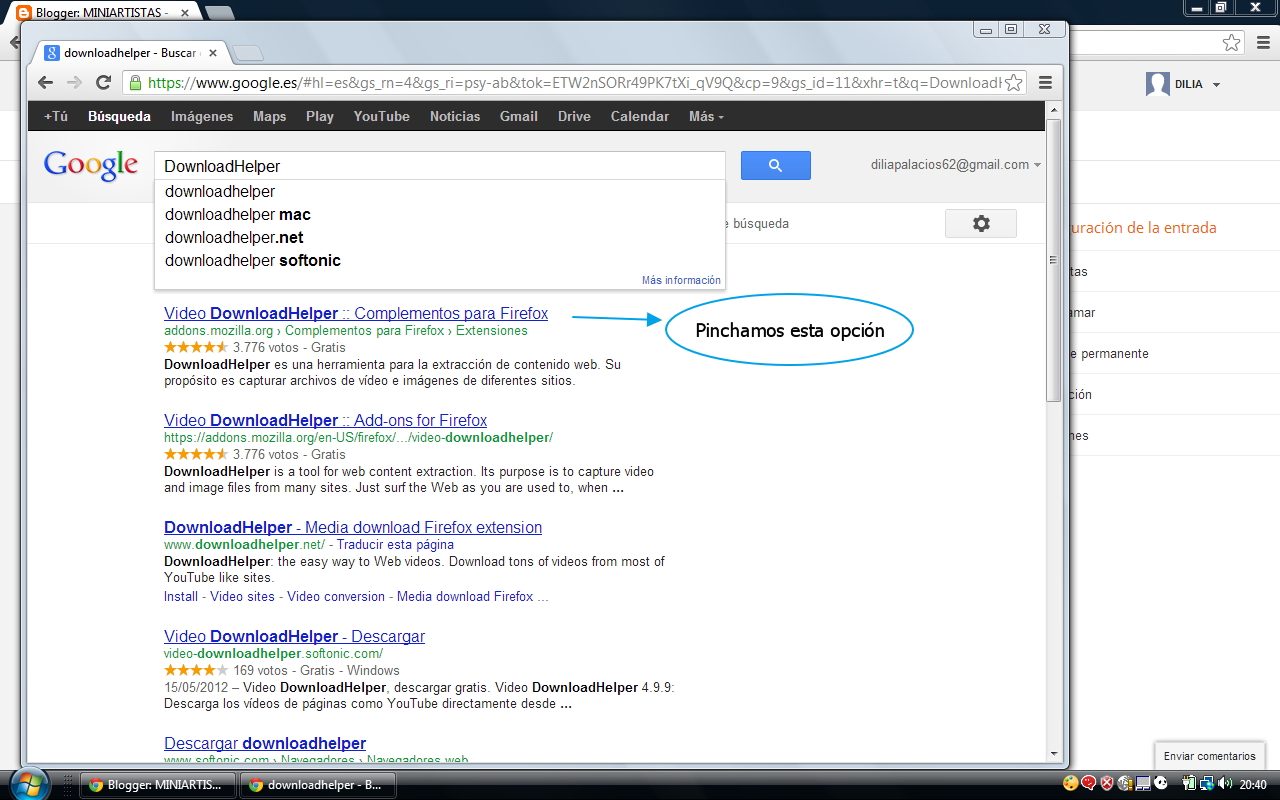Bookmark the Google search page with the star
Screen dimensions: 1280x800
(x=1013, y=82)
